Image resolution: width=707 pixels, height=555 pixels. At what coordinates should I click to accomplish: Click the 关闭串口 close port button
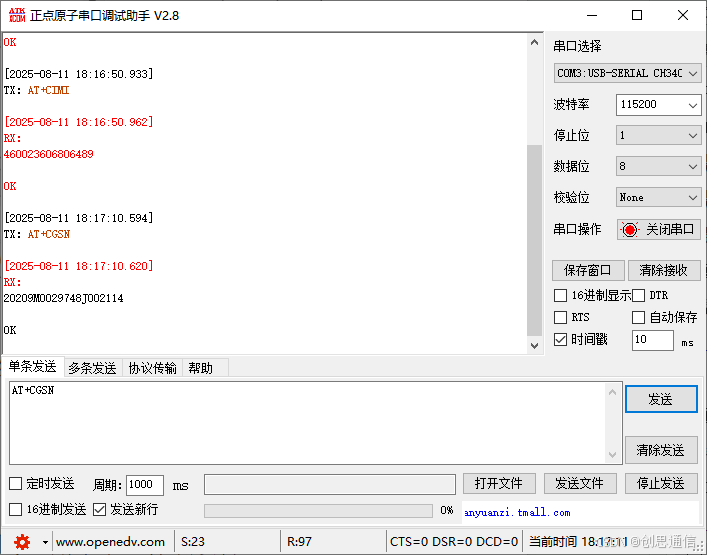click(x=659, y=229)
